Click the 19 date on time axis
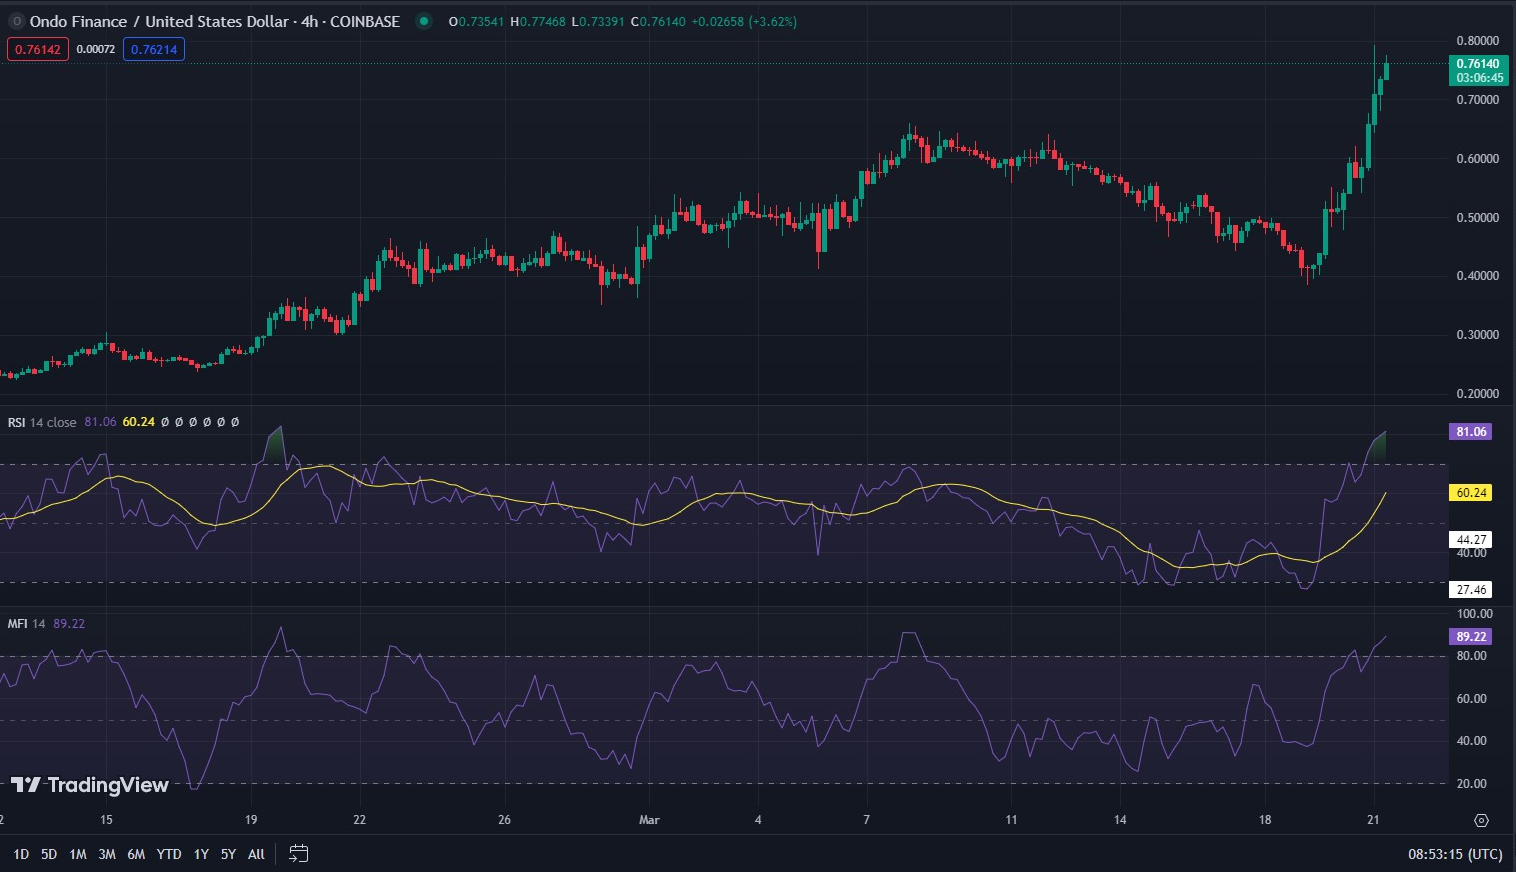 (251, 820)
